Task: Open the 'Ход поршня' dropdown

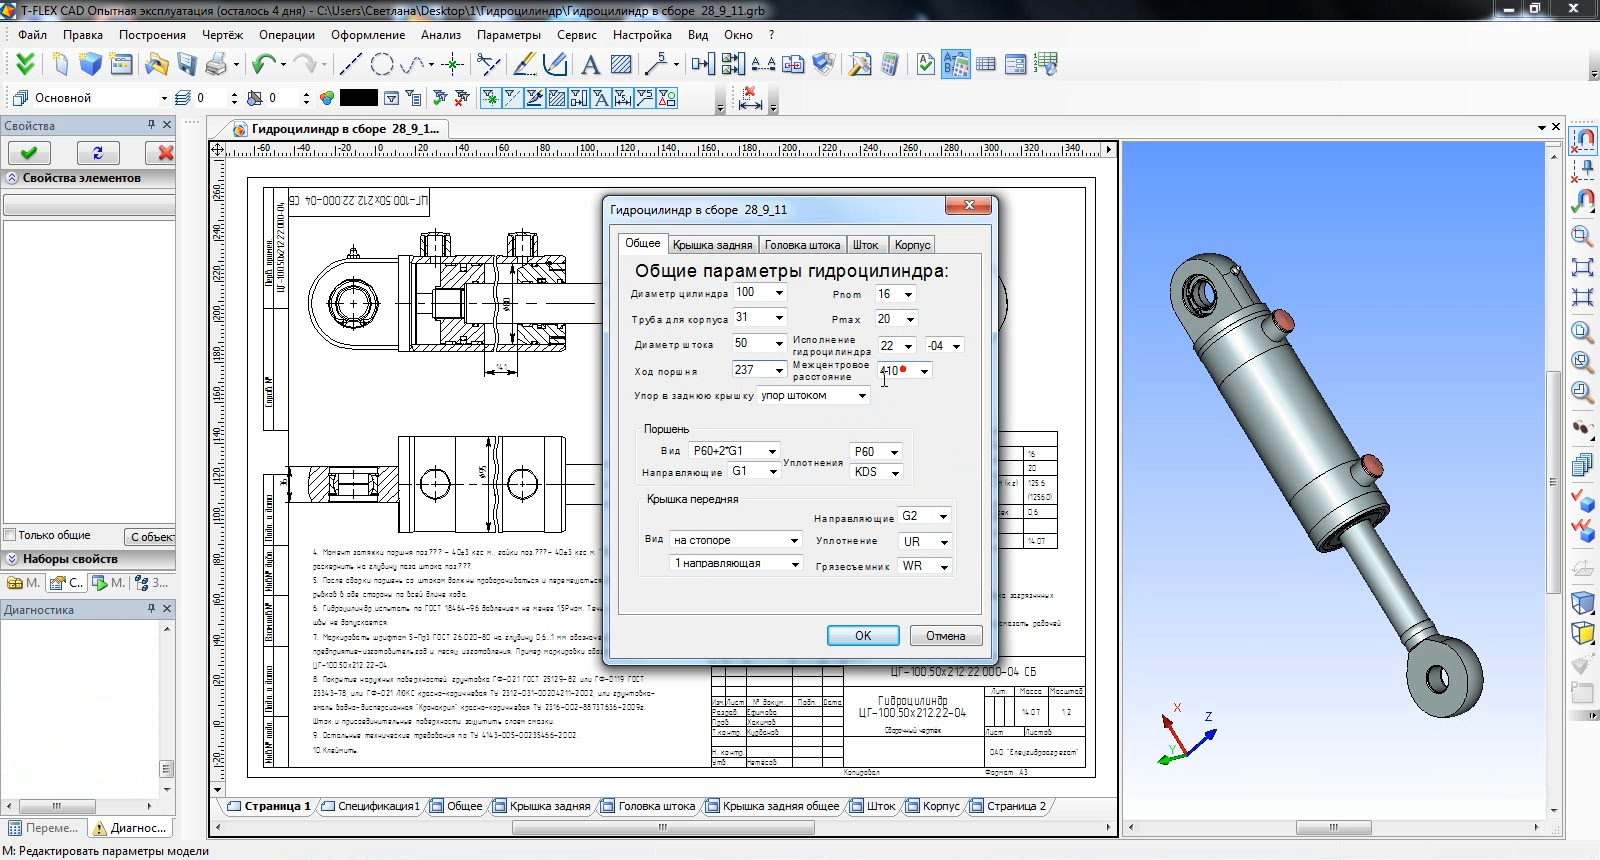Action: (x=779, y=370)
